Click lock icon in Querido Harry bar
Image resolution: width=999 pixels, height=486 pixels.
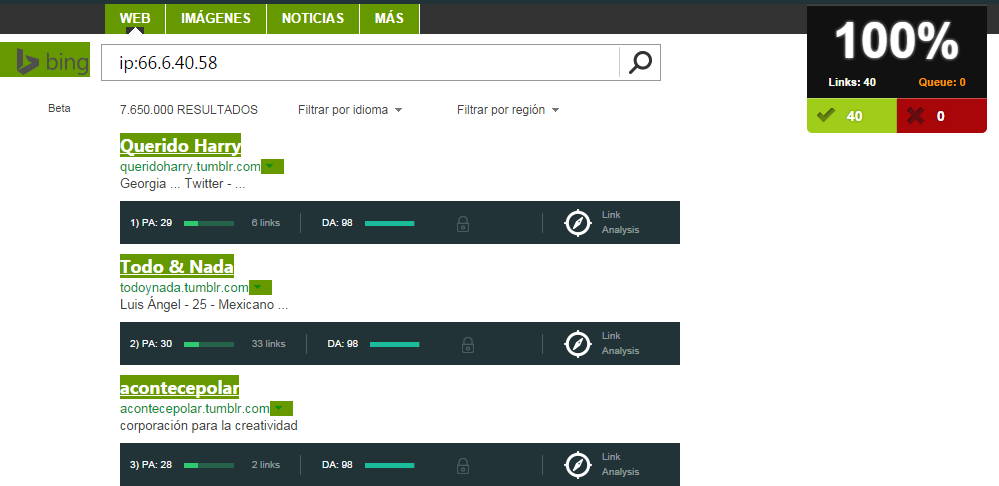(463, 224)
